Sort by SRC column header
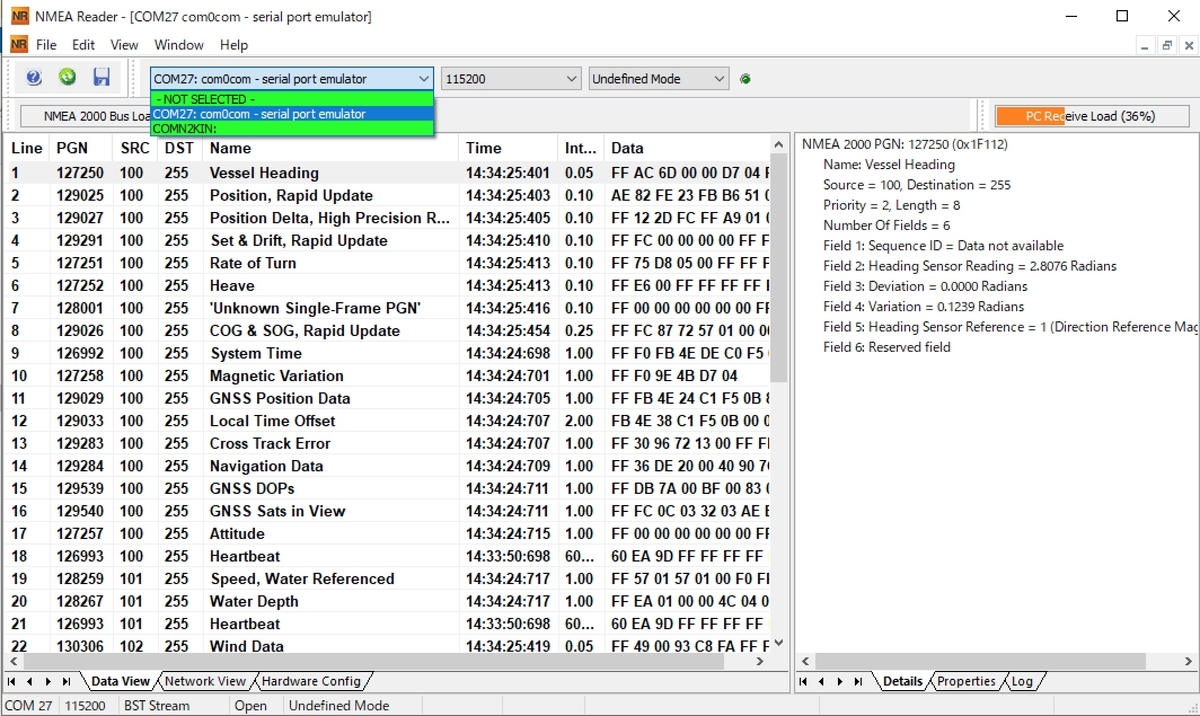The image size is (1200, 716). coord(137,148)
